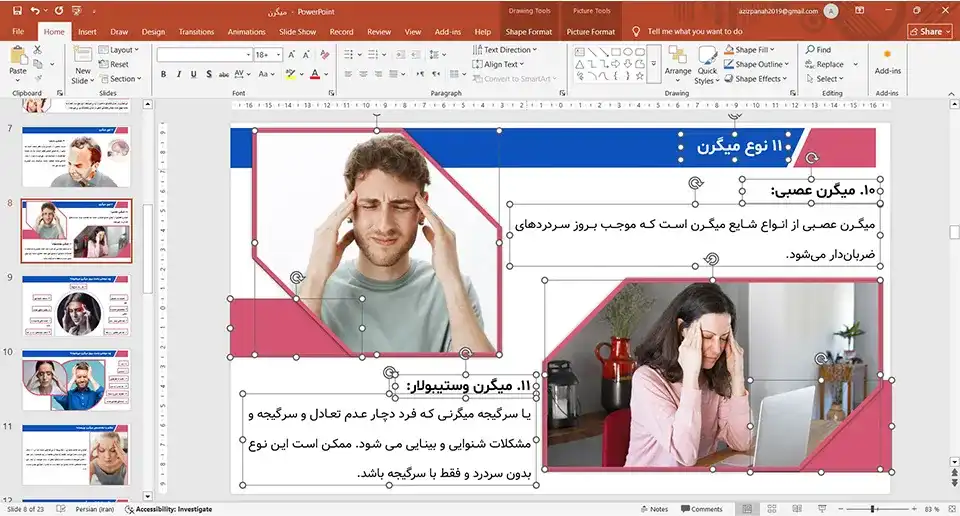Start presentation from beginning icon
960x516 pixels.
pyautogui.click(x=77, y=10)
